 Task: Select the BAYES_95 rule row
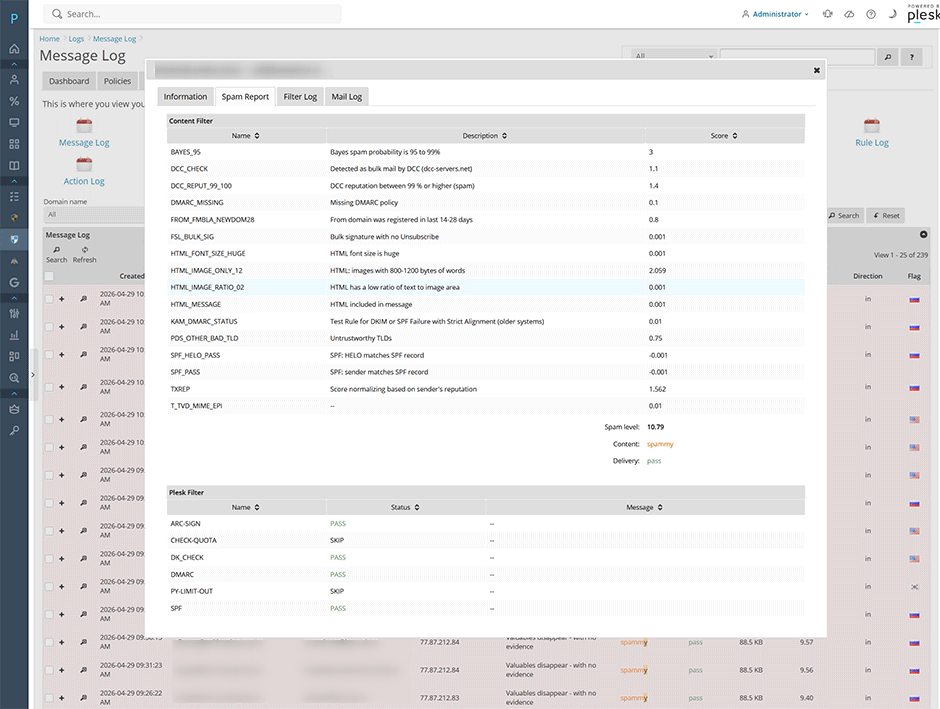(x=486, y=152)
